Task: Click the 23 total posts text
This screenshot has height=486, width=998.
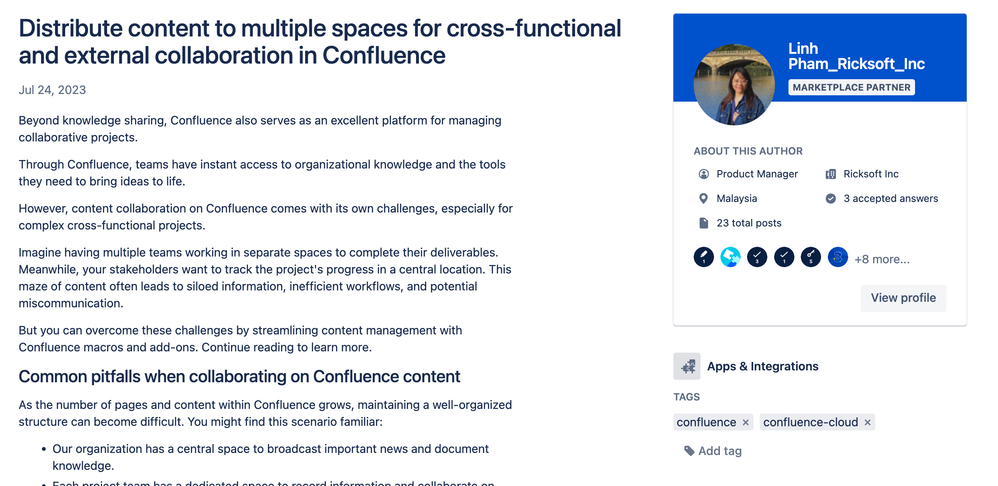Action: 748,223
